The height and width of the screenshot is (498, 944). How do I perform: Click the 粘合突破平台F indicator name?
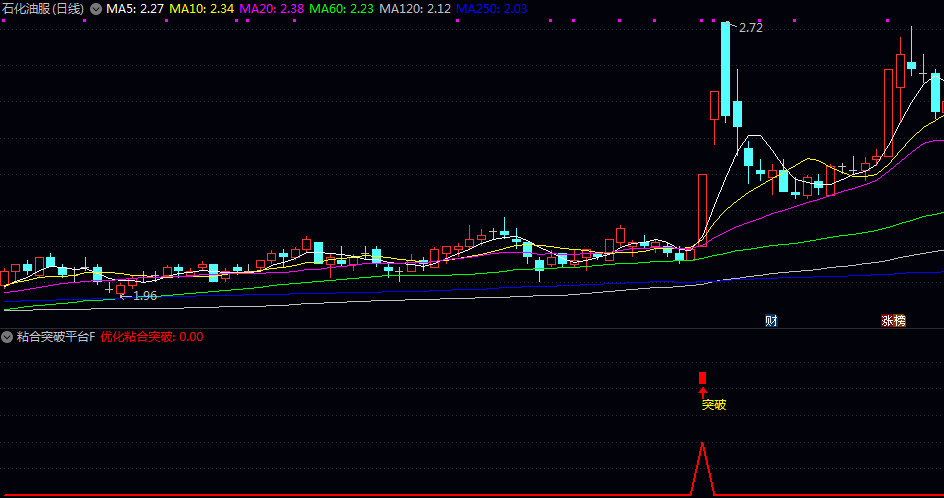(55, 337)
